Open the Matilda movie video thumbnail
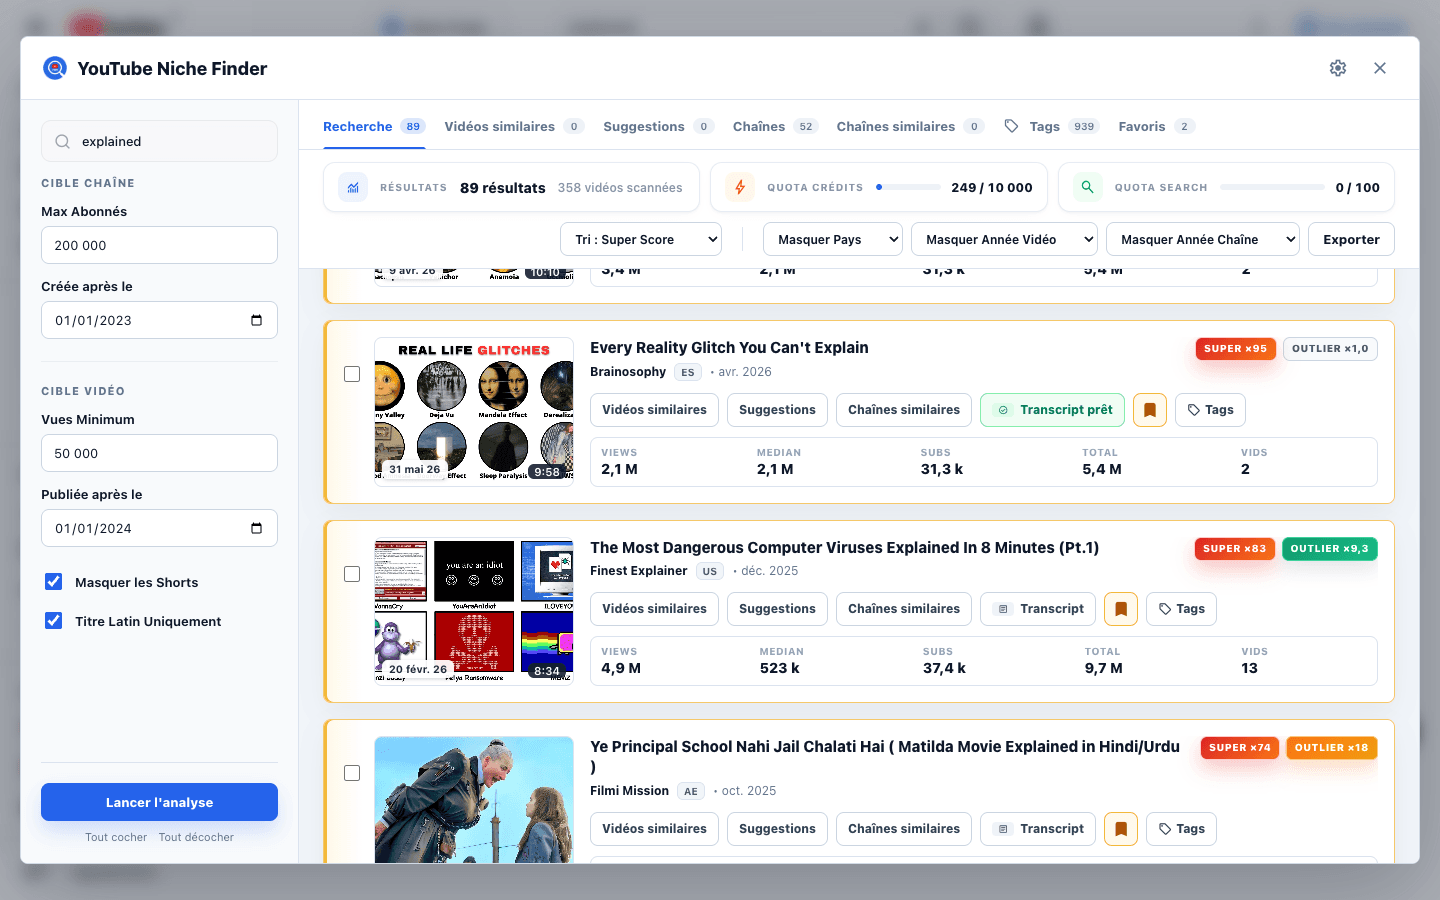Image resolution: width=1440 pixels, height=900 pixels. coord(474,800)
